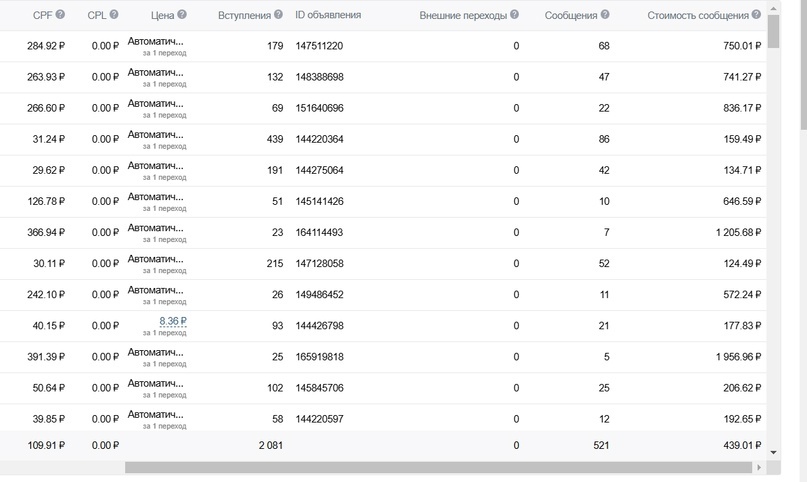Click Автоматич... price for ad 144220364
This screenshot has width=807, height=482.
pos(155,135)
